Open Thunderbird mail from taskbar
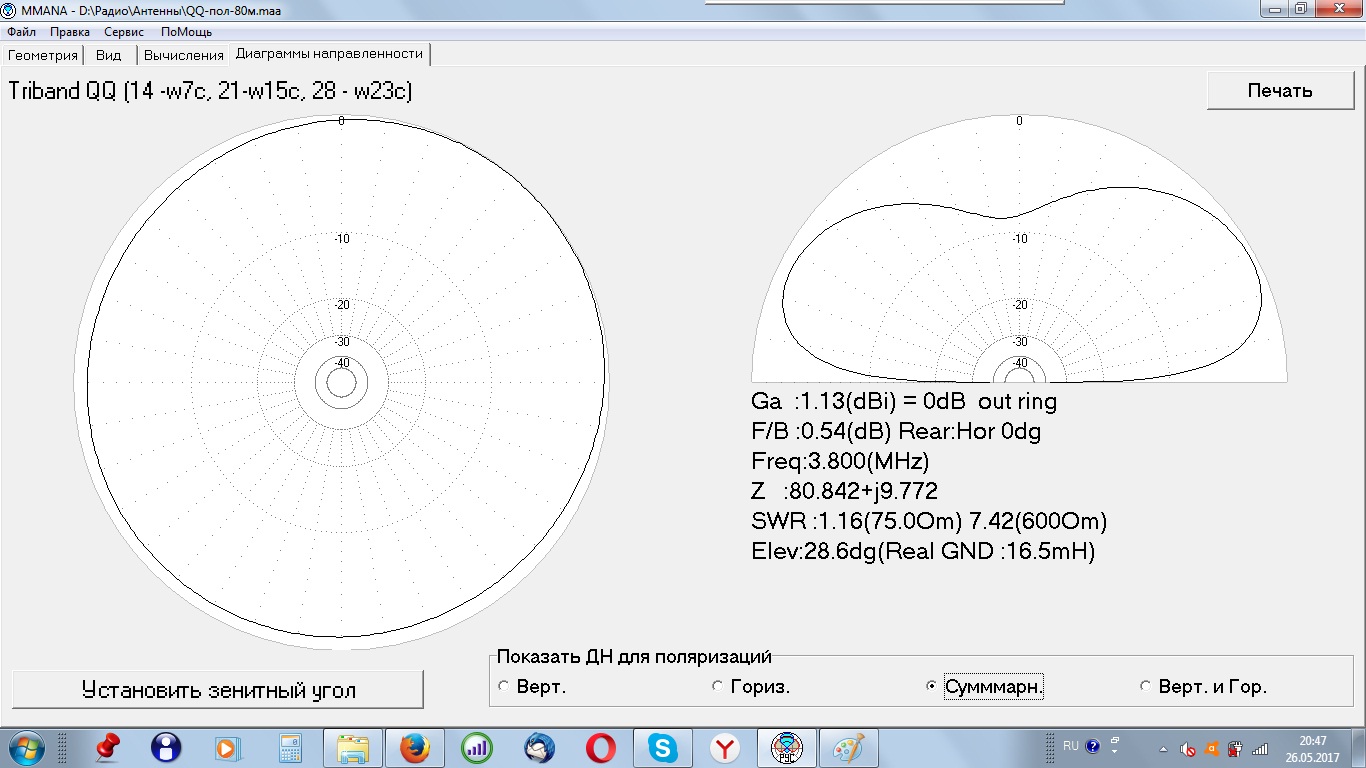 pos(540,747)
